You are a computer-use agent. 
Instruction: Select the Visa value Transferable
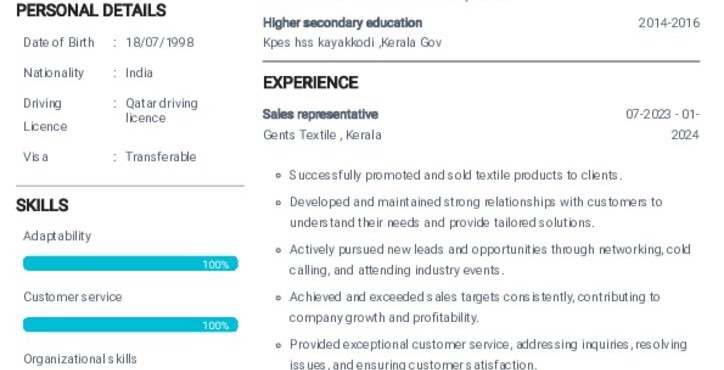[x=161, y=157]
